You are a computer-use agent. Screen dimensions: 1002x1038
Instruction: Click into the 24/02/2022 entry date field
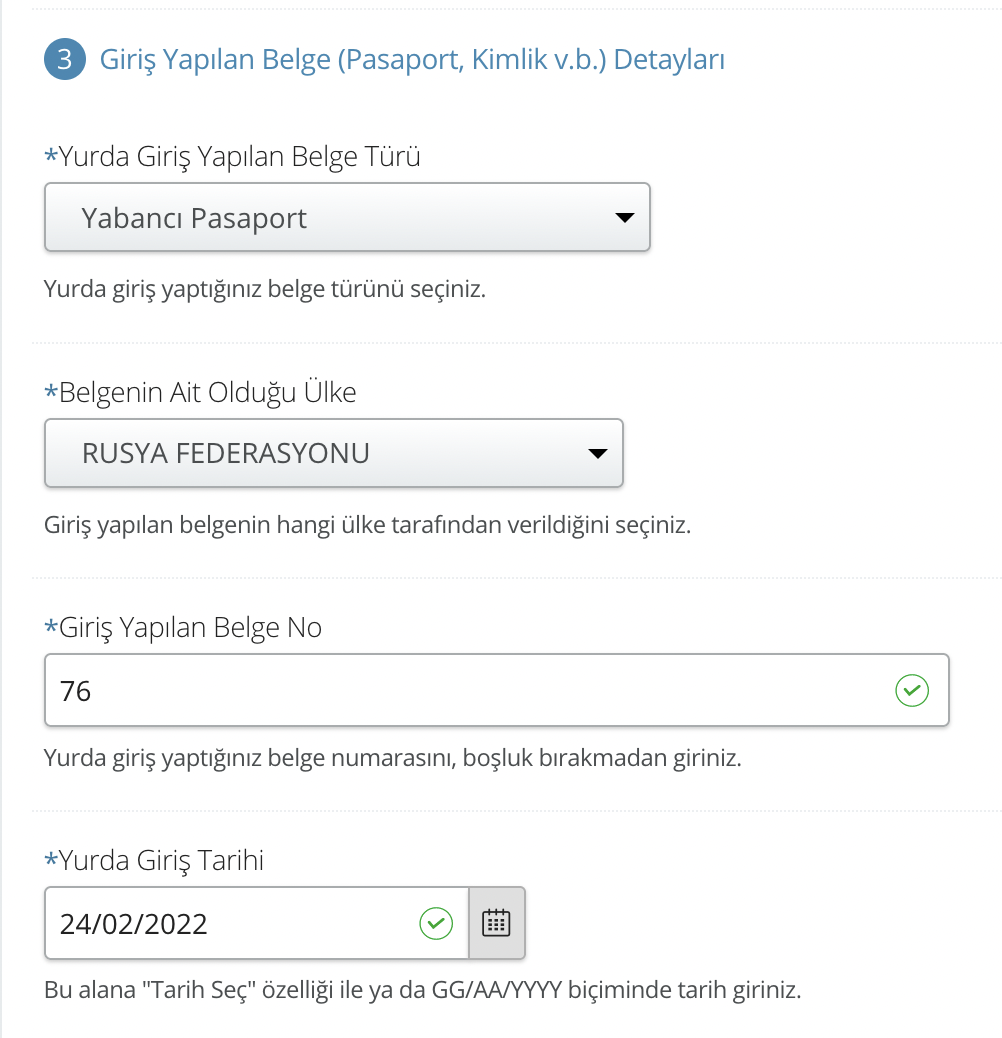point(230,923)
